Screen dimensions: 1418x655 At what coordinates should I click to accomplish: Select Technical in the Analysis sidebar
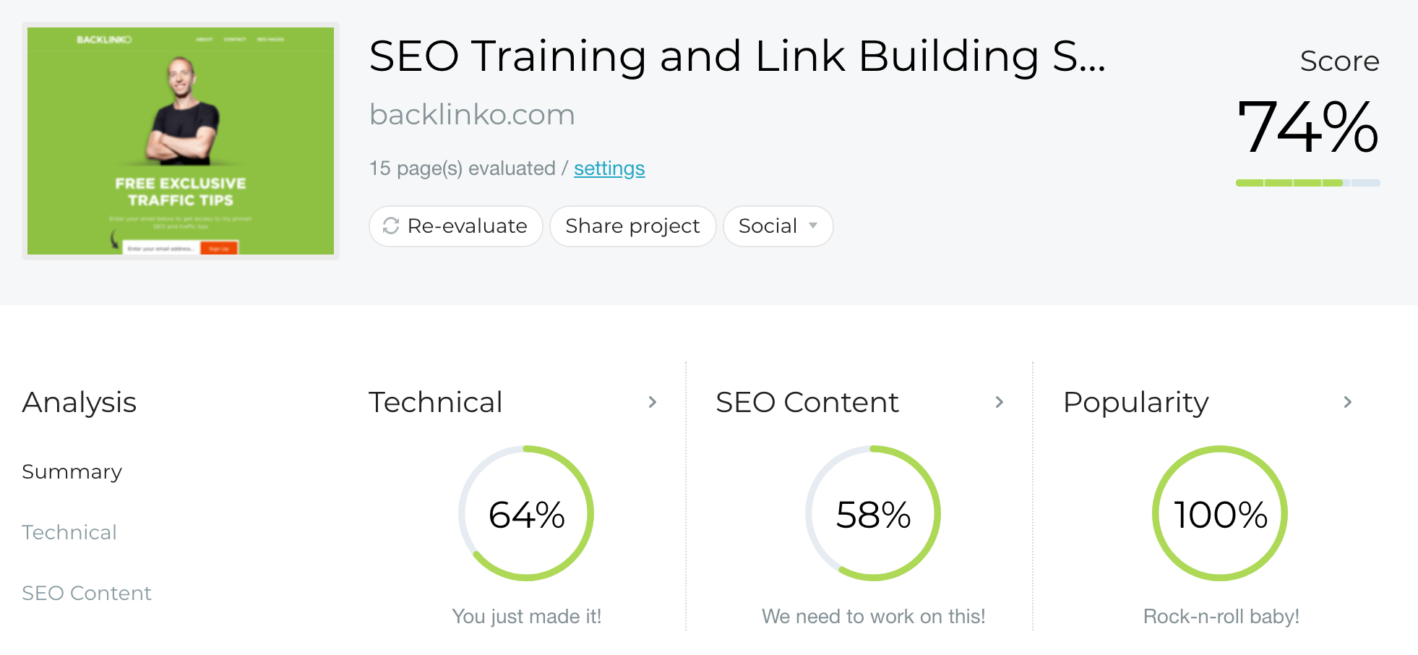(x=69, y=532)
